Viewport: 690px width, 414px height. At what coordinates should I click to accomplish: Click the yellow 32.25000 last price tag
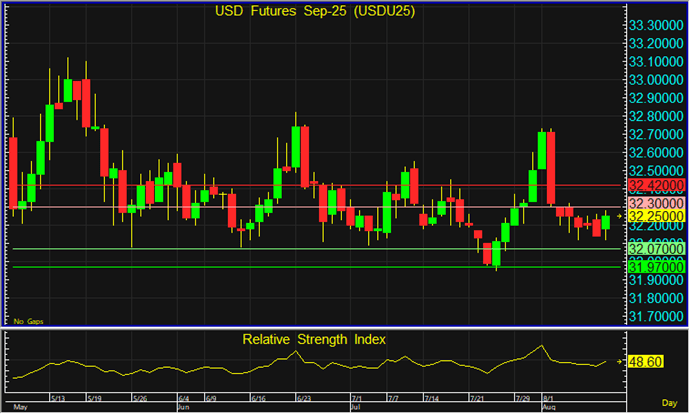656,215
